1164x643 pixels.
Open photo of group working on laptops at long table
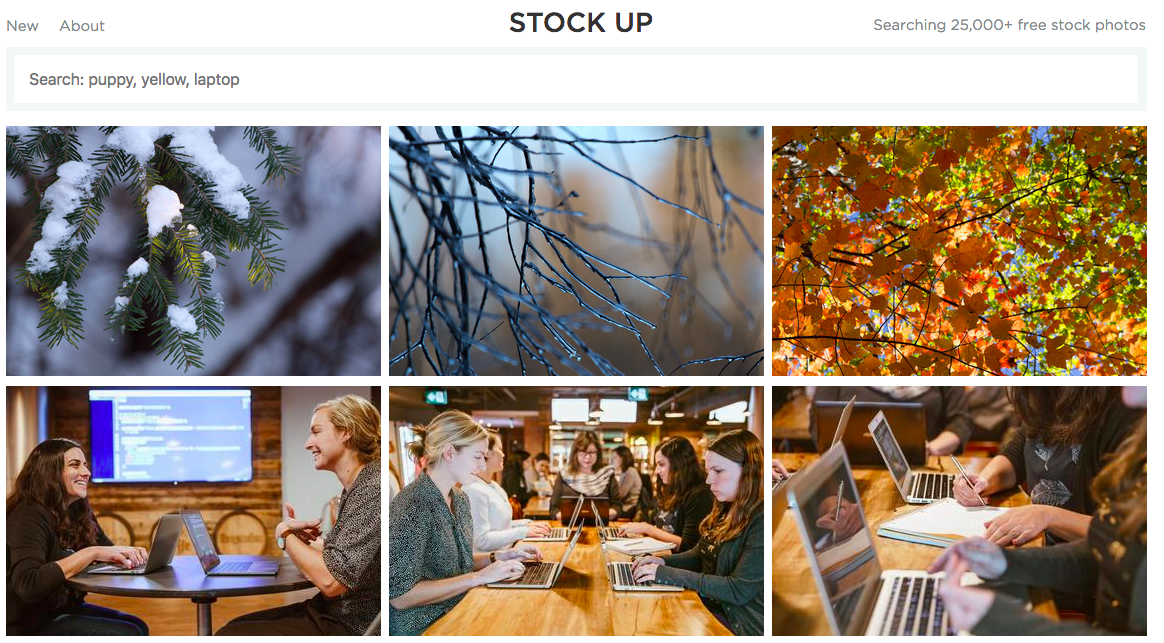coord(576,511)
